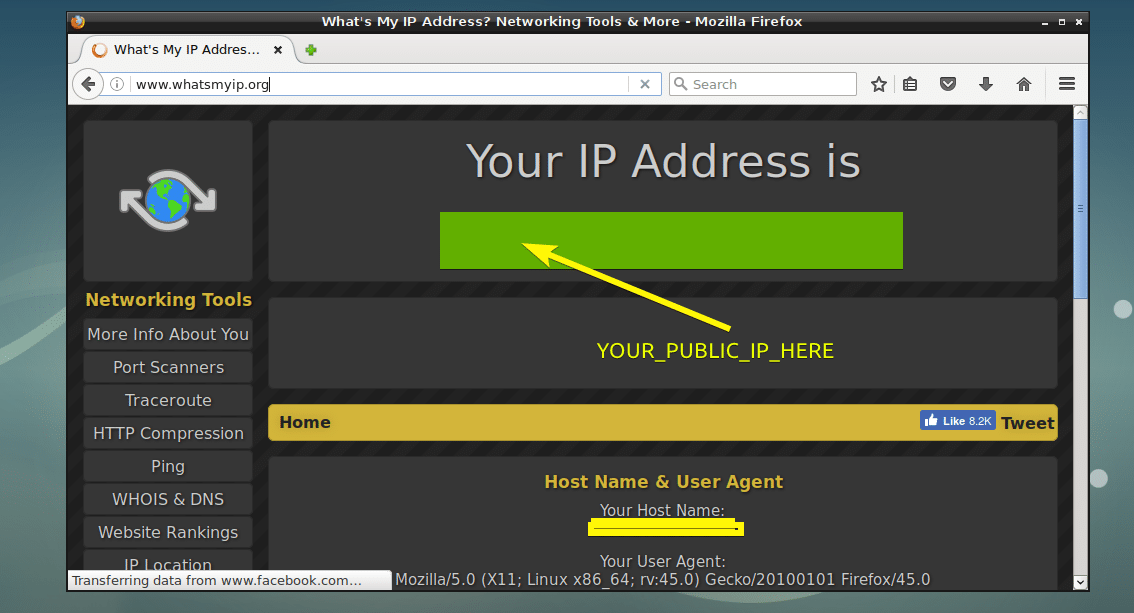This screenshot has width=1134, height=613.
Task: Click the globe logo of the site
Action: coord(168,200)
